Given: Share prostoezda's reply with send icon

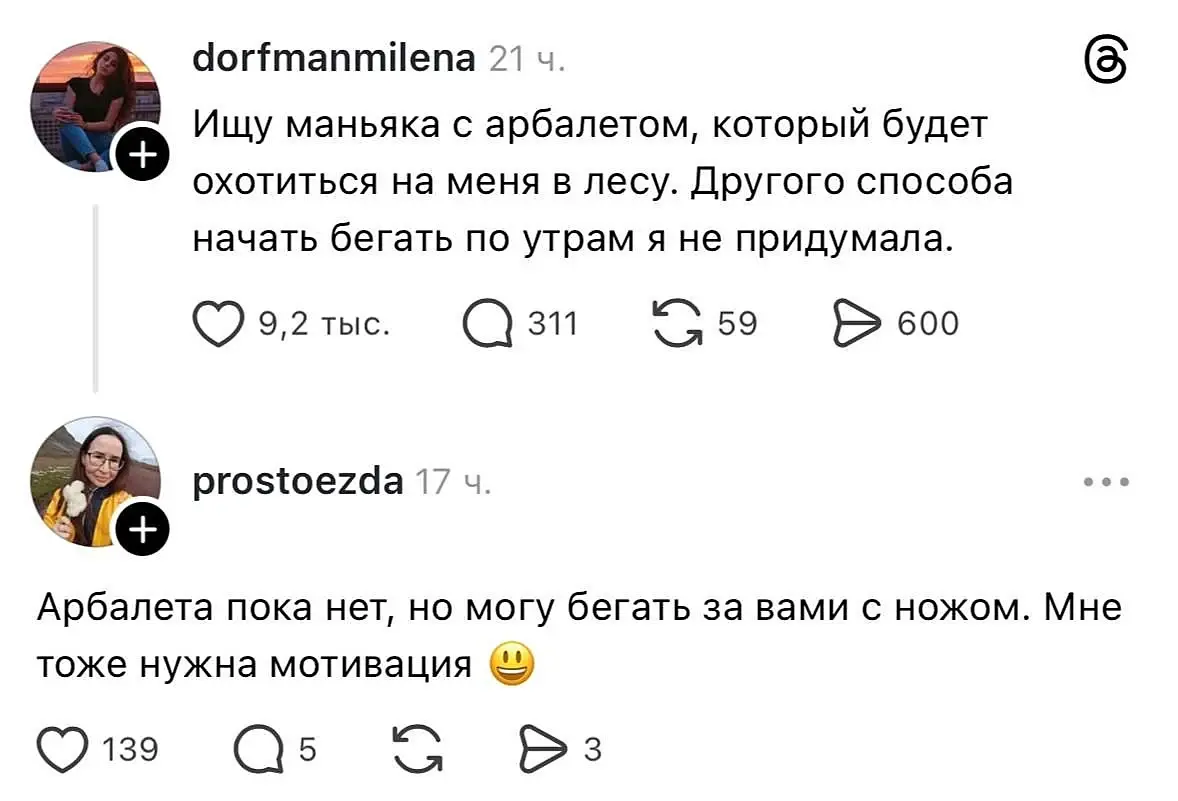Looking at the screenshot, I should (543, 749).
